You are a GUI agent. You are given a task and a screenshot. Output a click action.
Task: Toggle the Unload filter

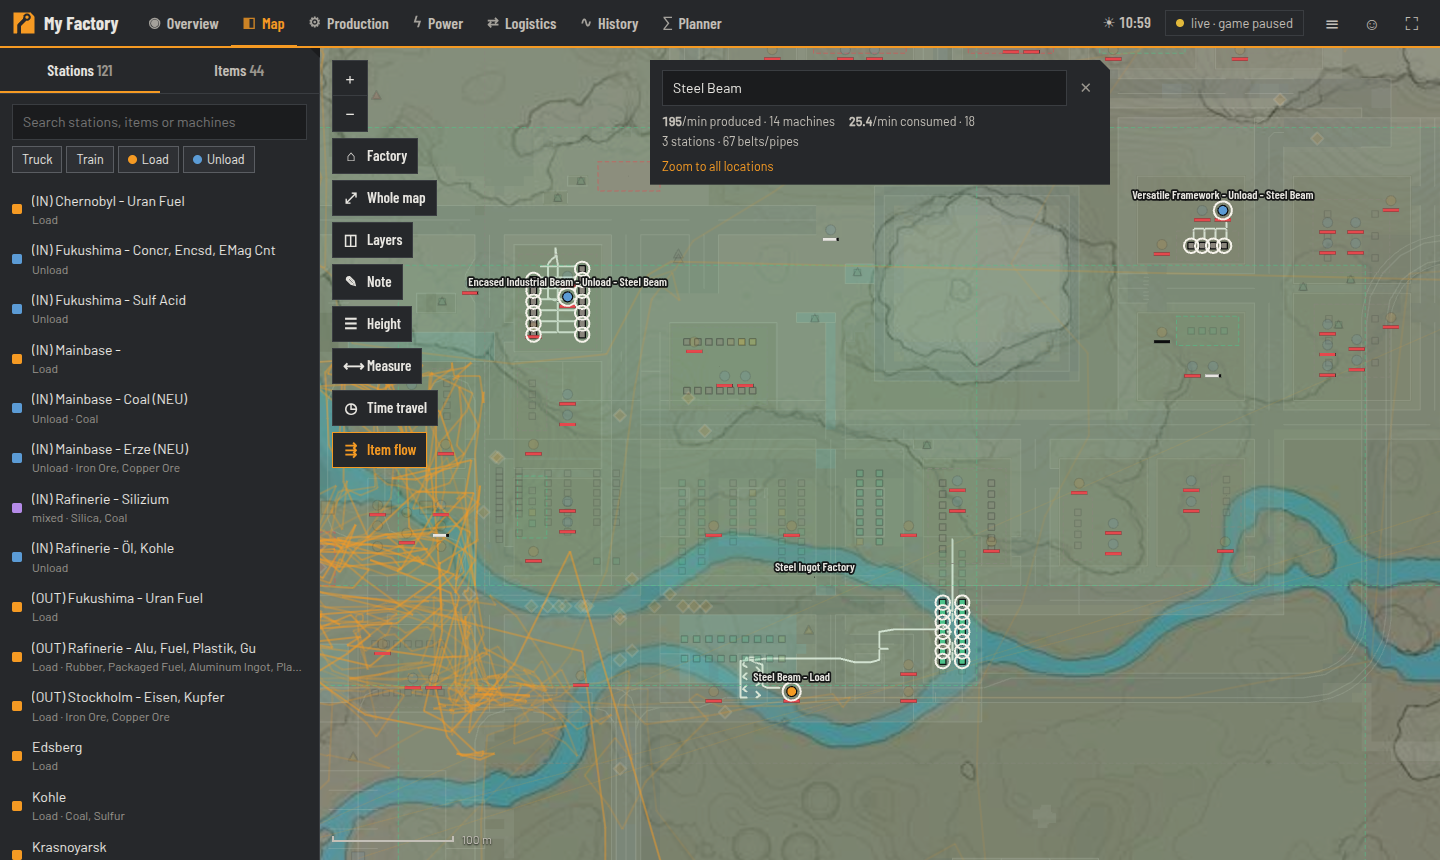tap(219, 160)
